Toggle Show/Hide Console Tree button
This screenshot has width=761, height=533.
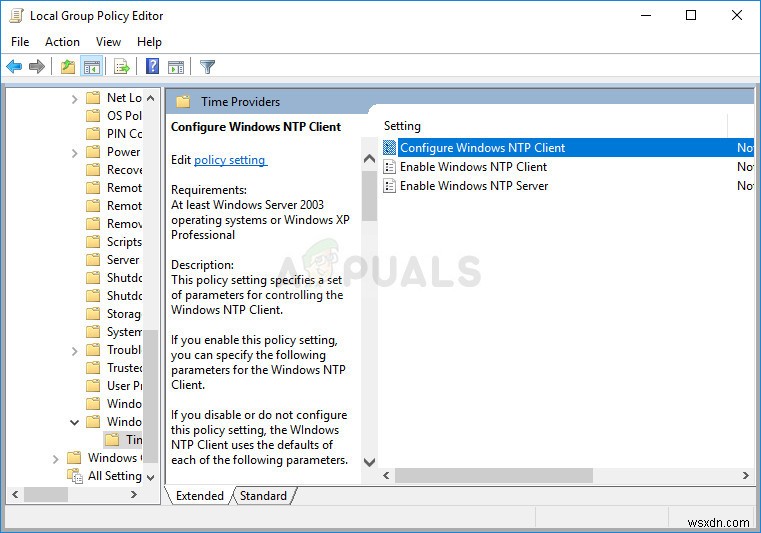point(92,66)
